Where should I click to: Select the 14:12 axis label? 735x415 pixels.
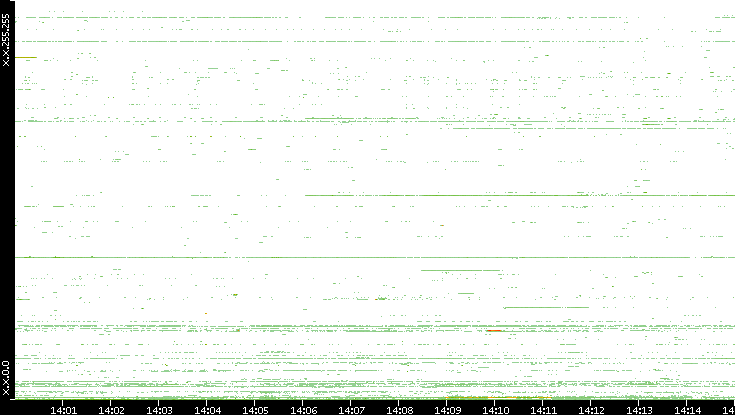tap(592, 410)
